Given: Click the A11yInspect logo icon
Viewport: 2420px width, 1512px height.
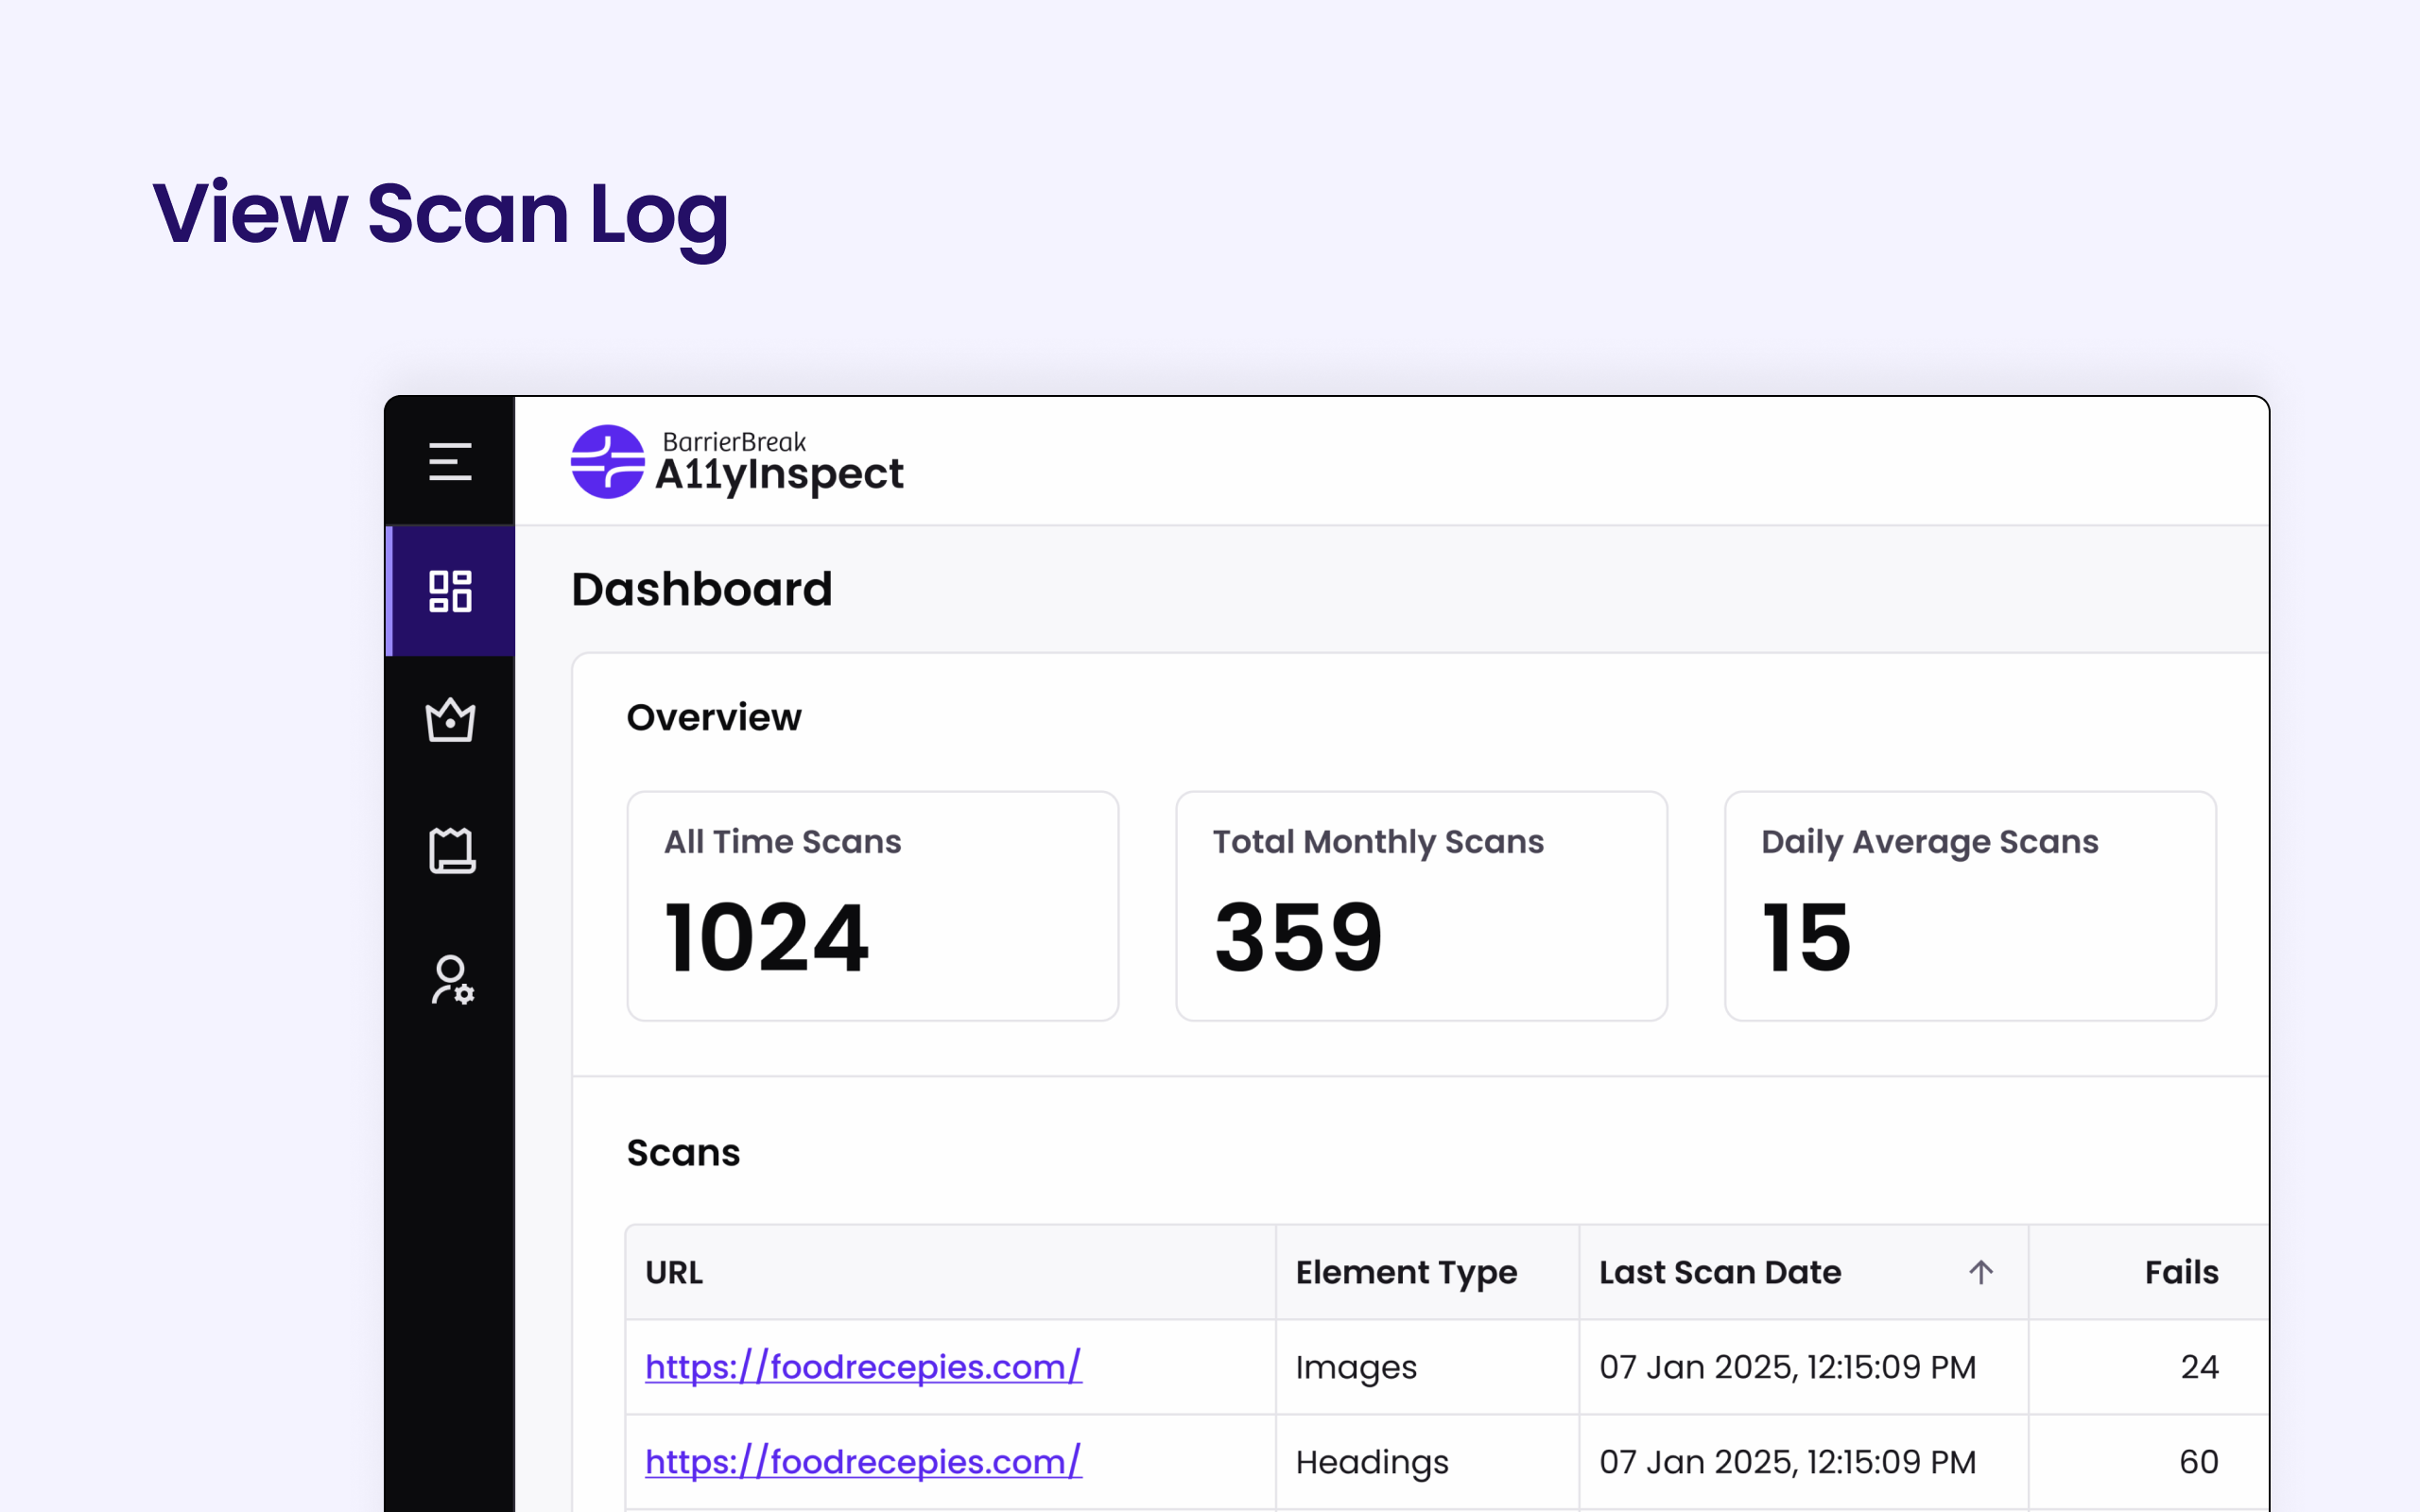Looking at the screenshot, I should pyautogui.click(x=606, y=462).
